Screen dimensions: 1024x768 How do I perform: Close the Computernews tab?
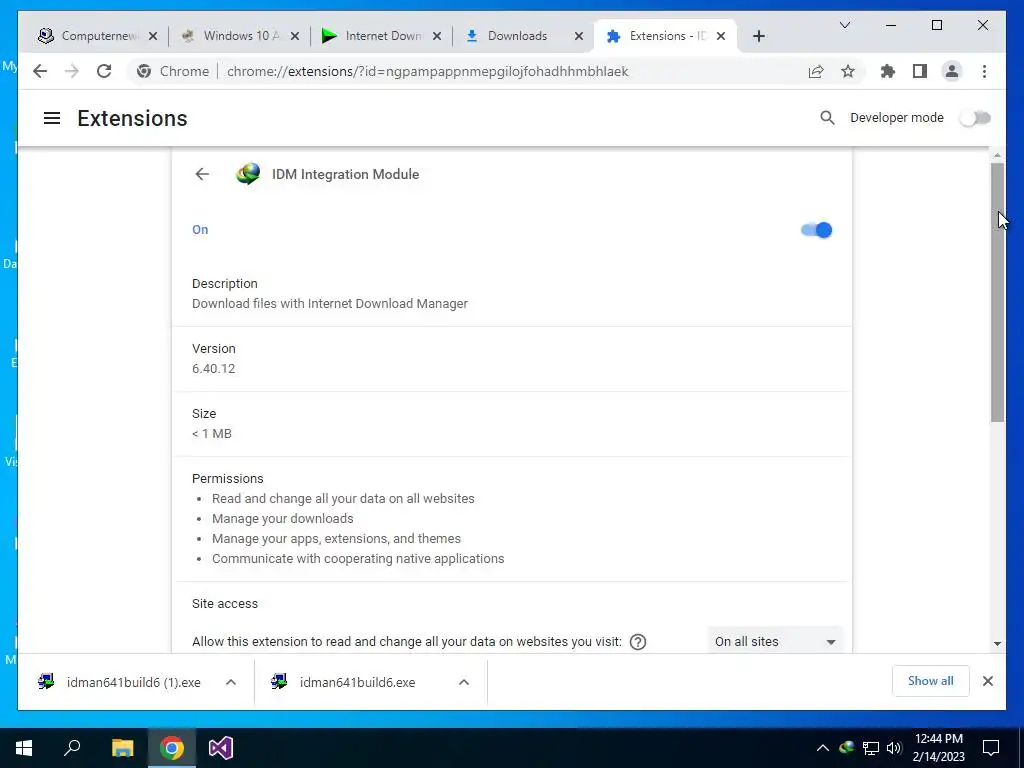coord(153,36)
